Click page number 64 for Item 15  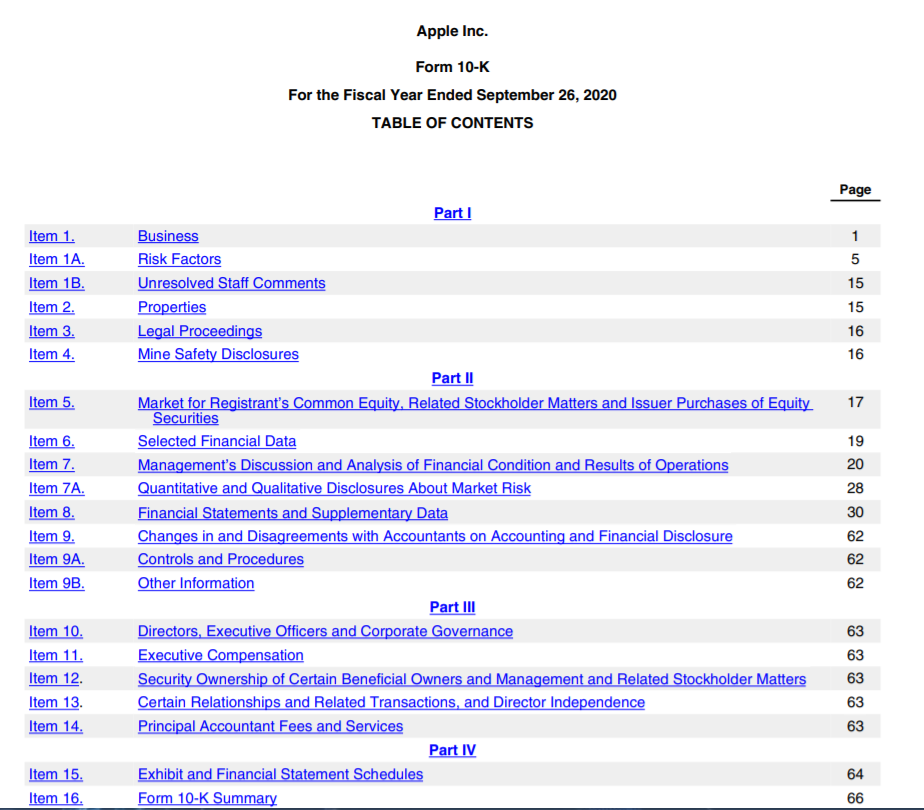855,774
